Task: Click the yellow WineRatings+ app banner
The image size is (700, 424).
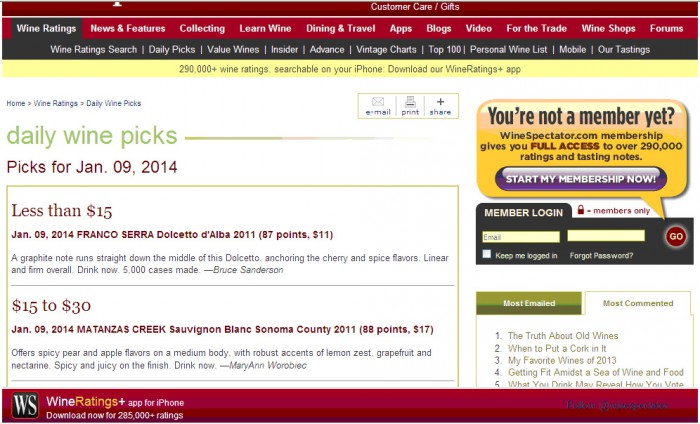Action: pos(350,69)
